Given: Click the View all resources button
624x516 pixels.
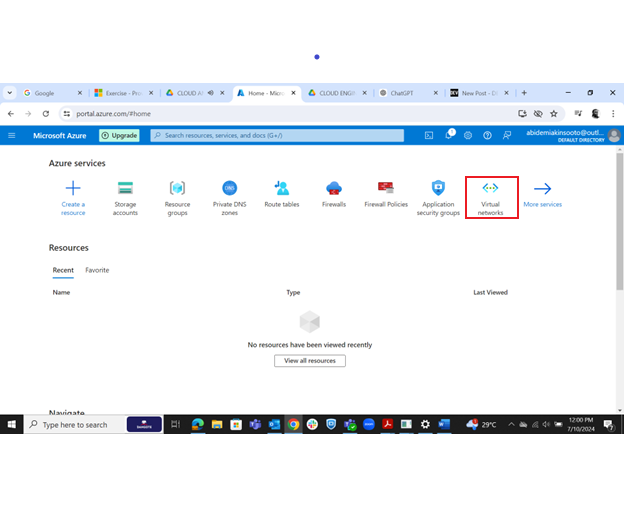Looking at the screenshot, I should coord(310,361).
